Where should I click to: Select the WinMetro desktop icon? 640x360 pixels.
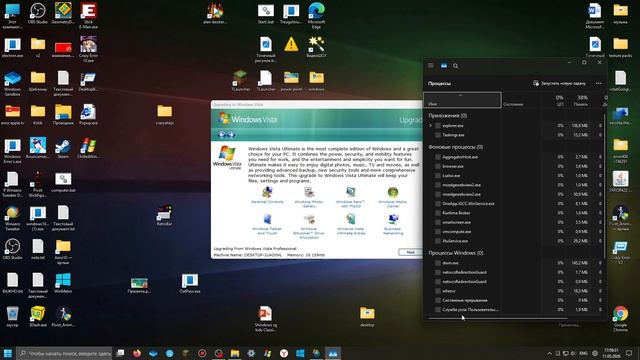[x=63, y=283]
